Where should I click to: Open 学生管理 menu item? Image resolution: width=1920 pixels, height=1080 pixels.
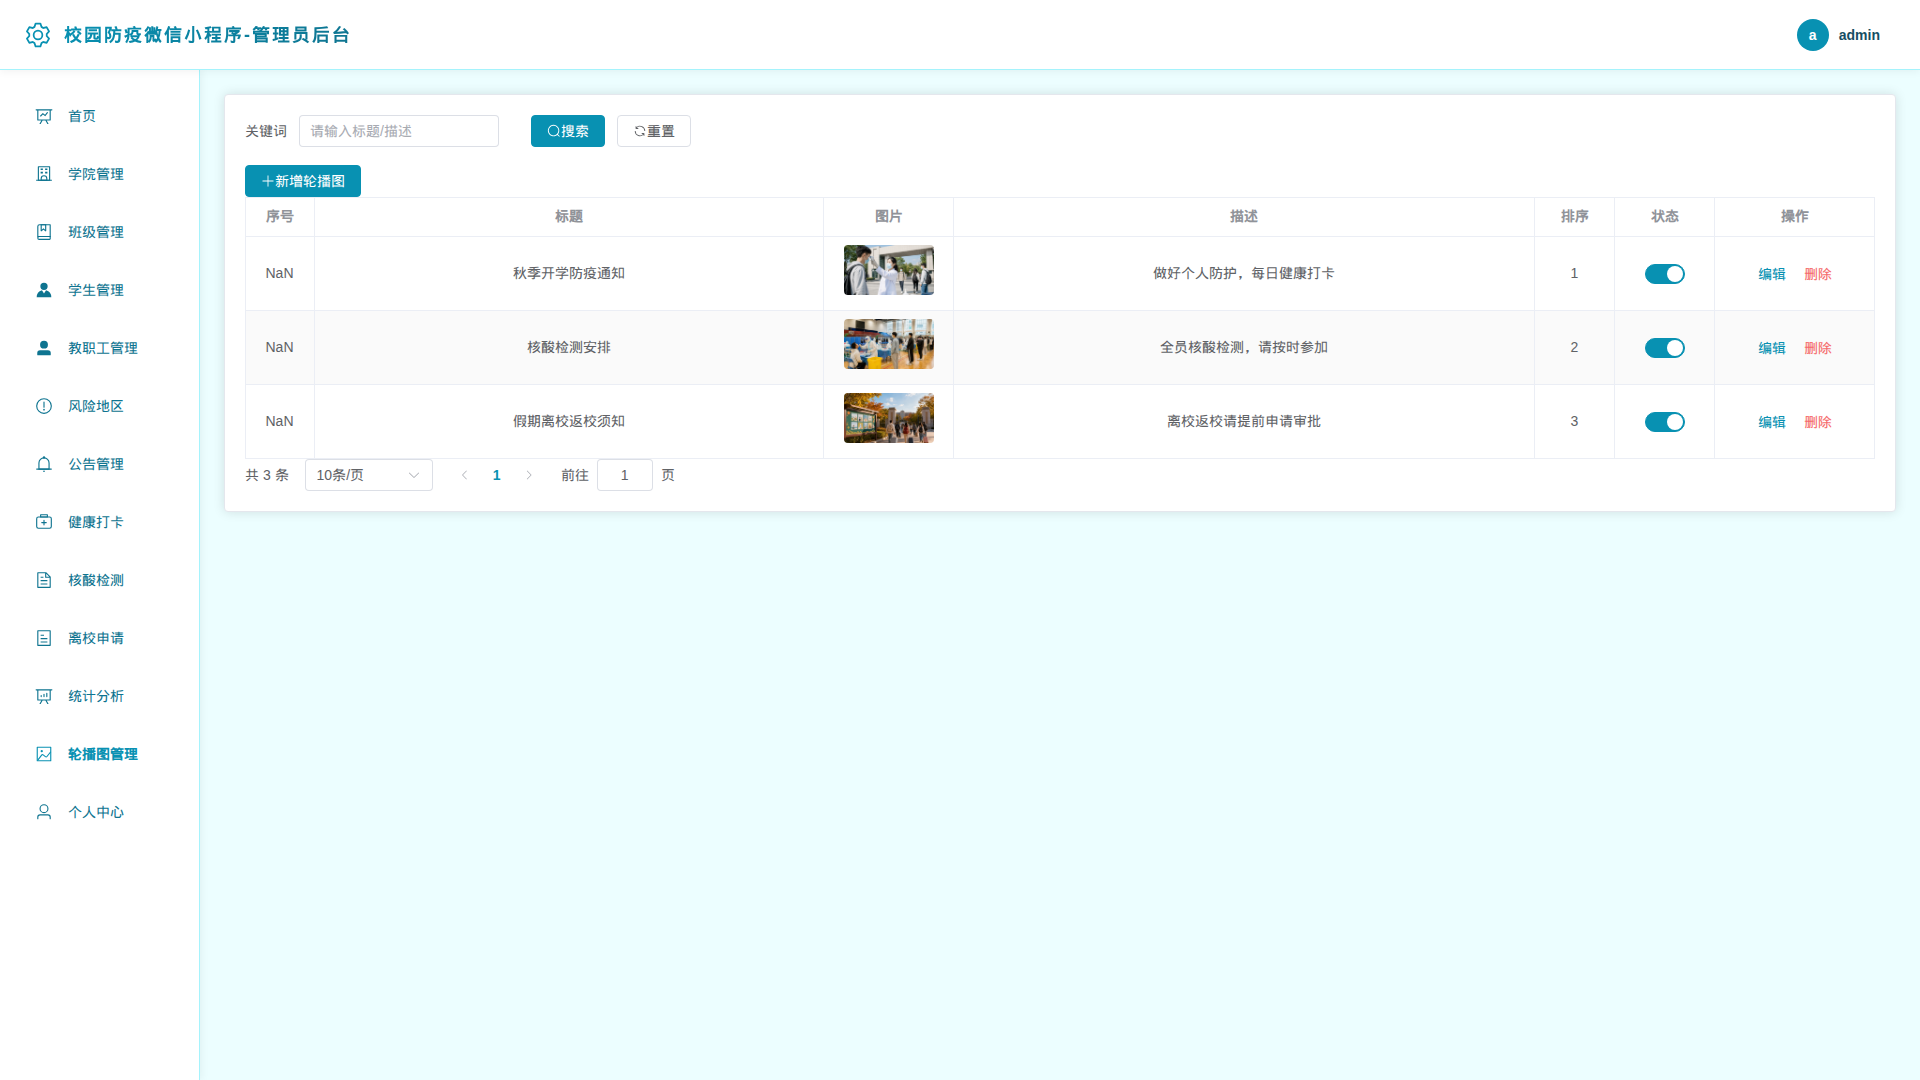(x=100, y=290)
